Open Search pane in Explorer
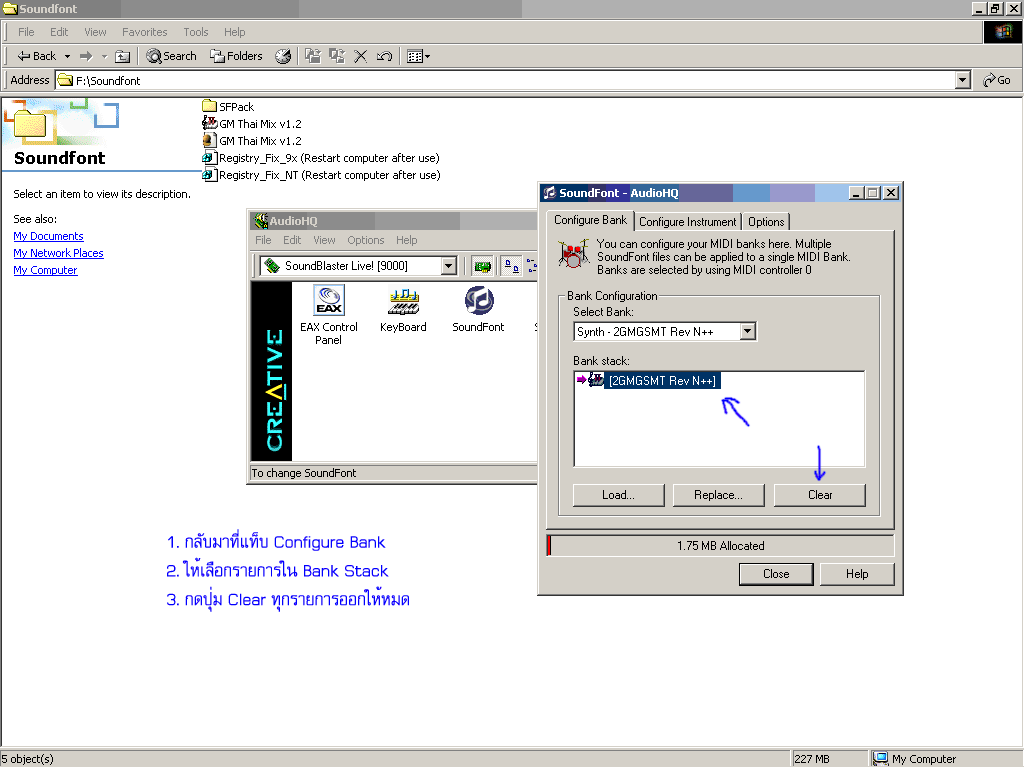The width and height of the screenshot is (1024, 768). 171,56
